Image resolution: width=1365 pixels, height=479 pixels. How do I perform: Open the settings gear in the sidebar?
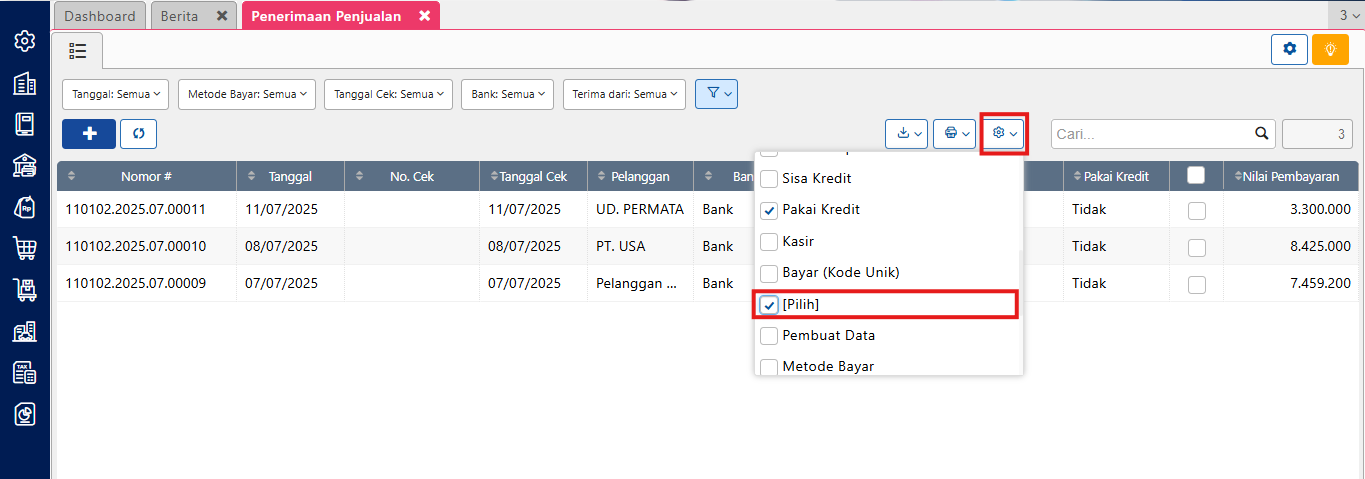[25, 41]
